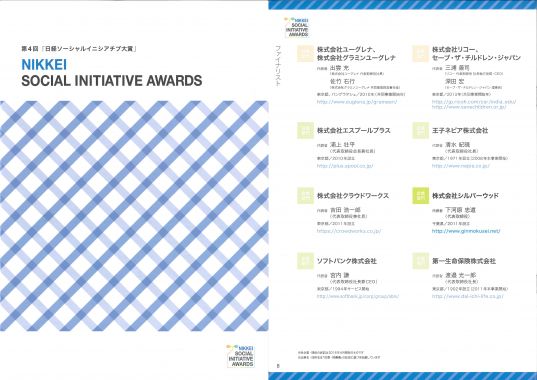Click the badge icon beside 株式会社リコー
Screen dimensions: 537x380
(420, 53)
